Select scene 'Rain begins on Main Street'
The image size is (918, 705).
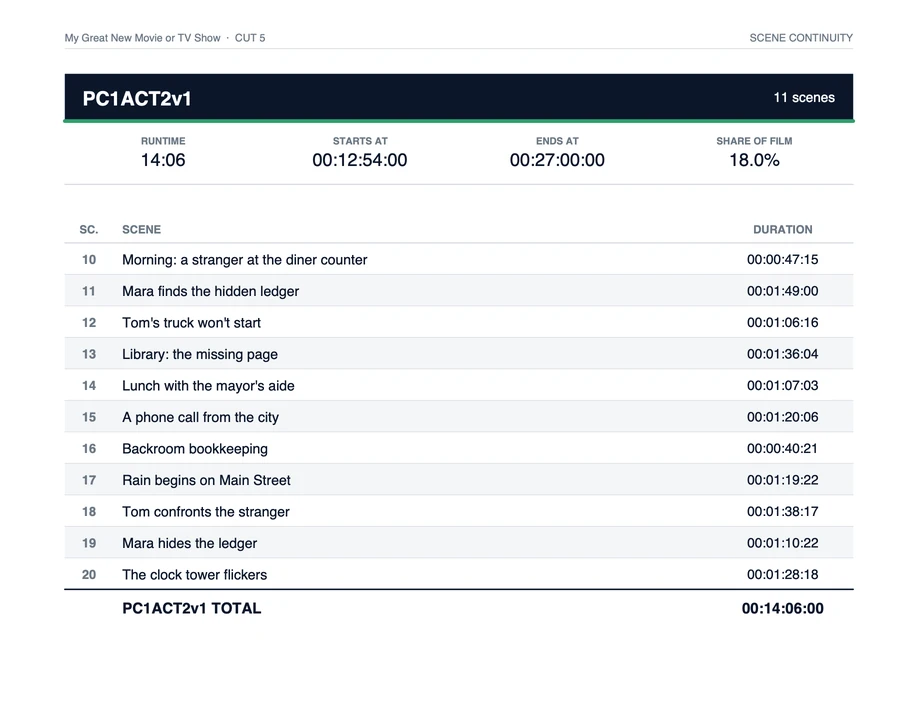pyautogui.click(x=206, y=481)
